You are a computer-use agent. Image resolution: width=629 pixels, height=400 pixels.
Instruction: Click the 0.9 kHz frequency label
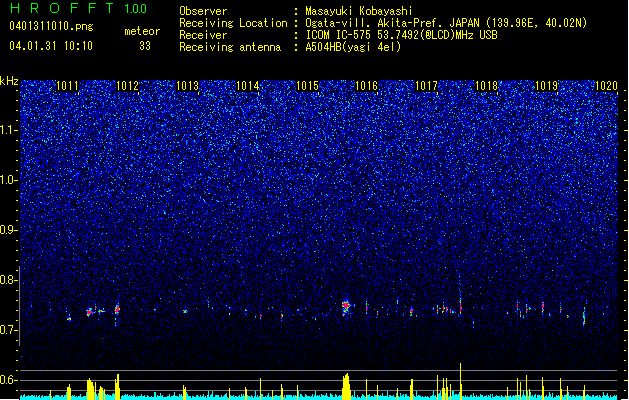pos(9,230)
